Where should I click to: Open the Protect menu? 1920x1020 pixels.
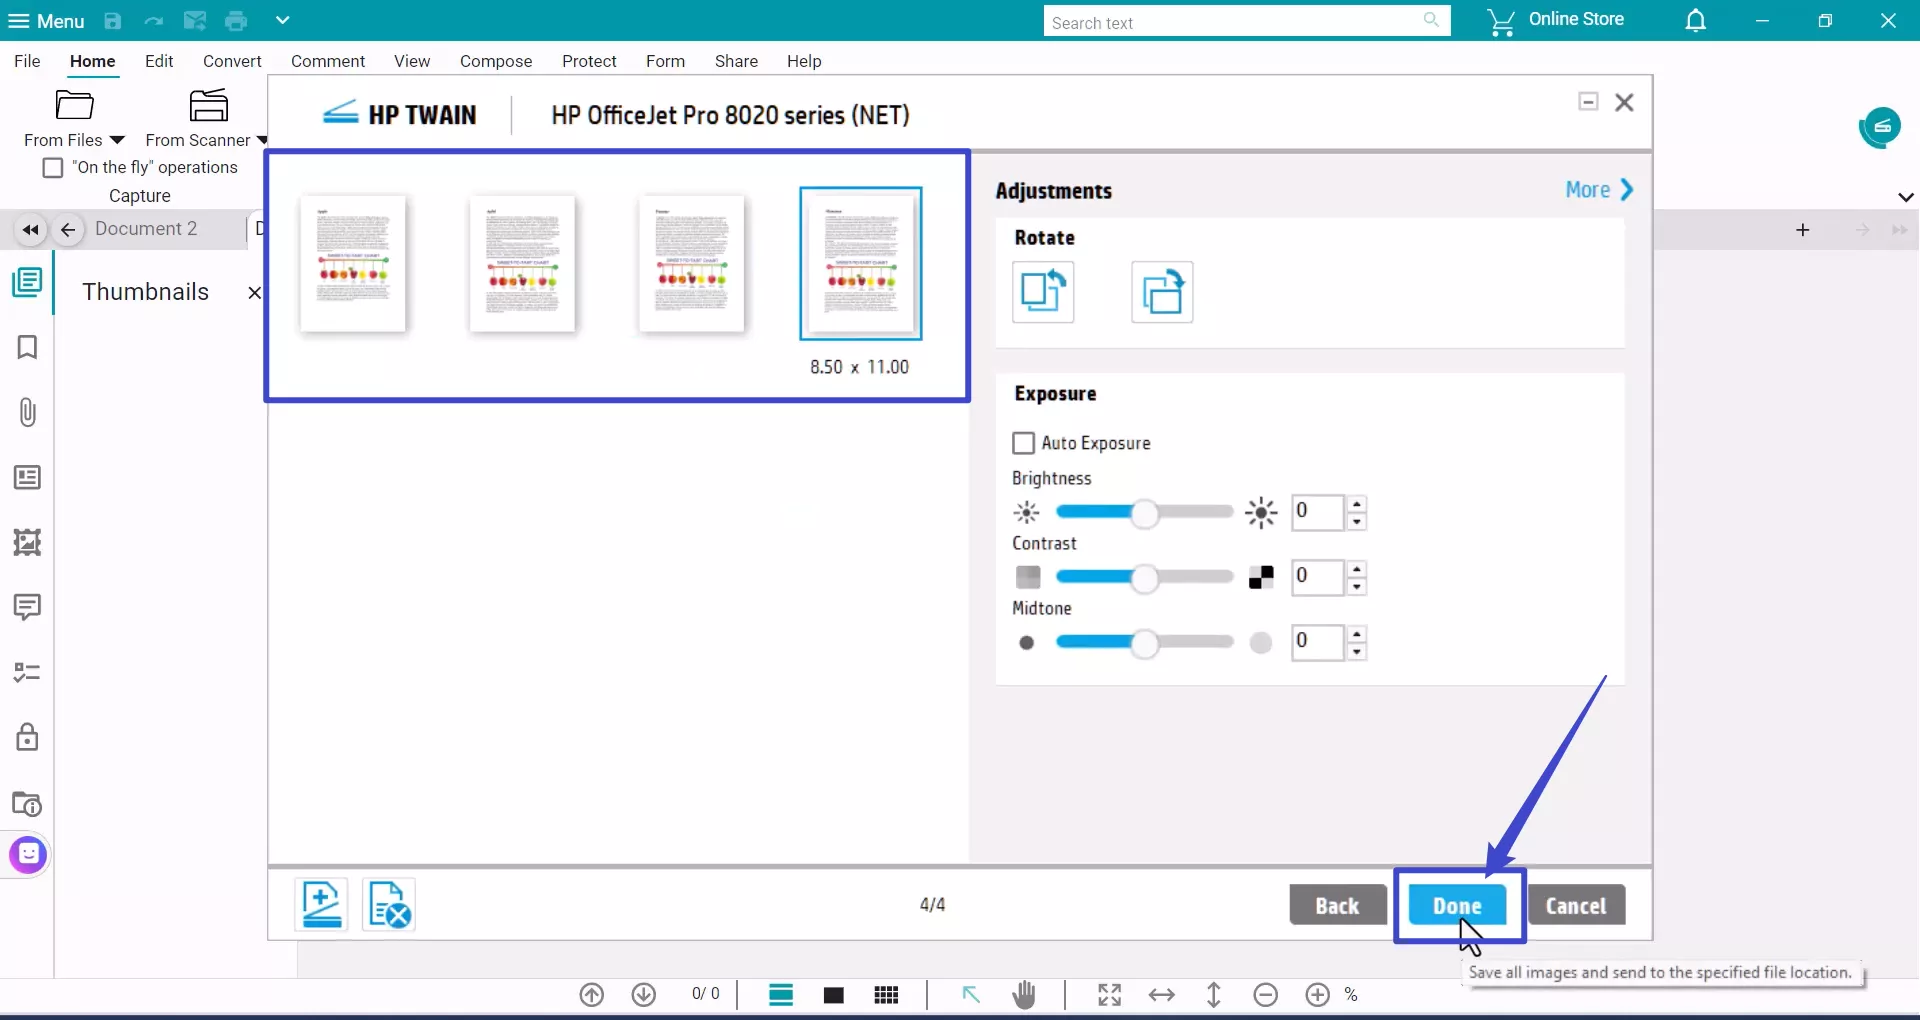click(x=589, y=61)
